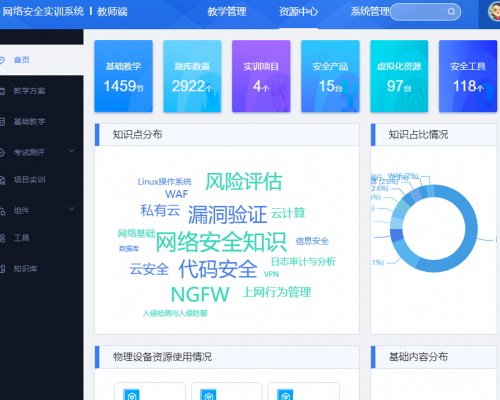
Task: Click 网络安全知识 in the word cloud
Action: 221,242
